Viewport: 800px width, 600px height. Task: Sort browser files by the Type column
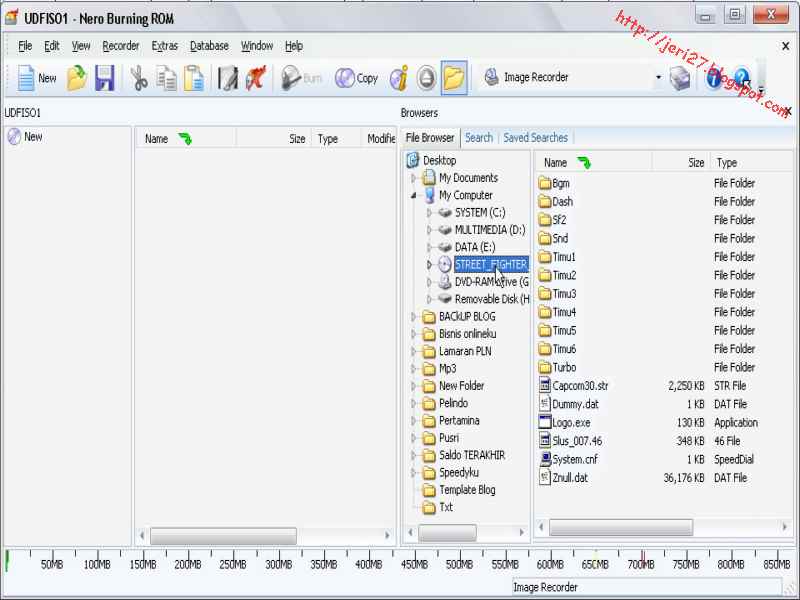point(751,163)
